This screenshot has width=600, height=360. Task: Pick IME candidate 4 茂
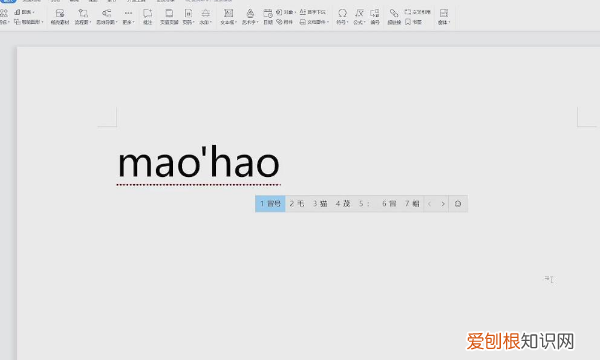[343, 204]
